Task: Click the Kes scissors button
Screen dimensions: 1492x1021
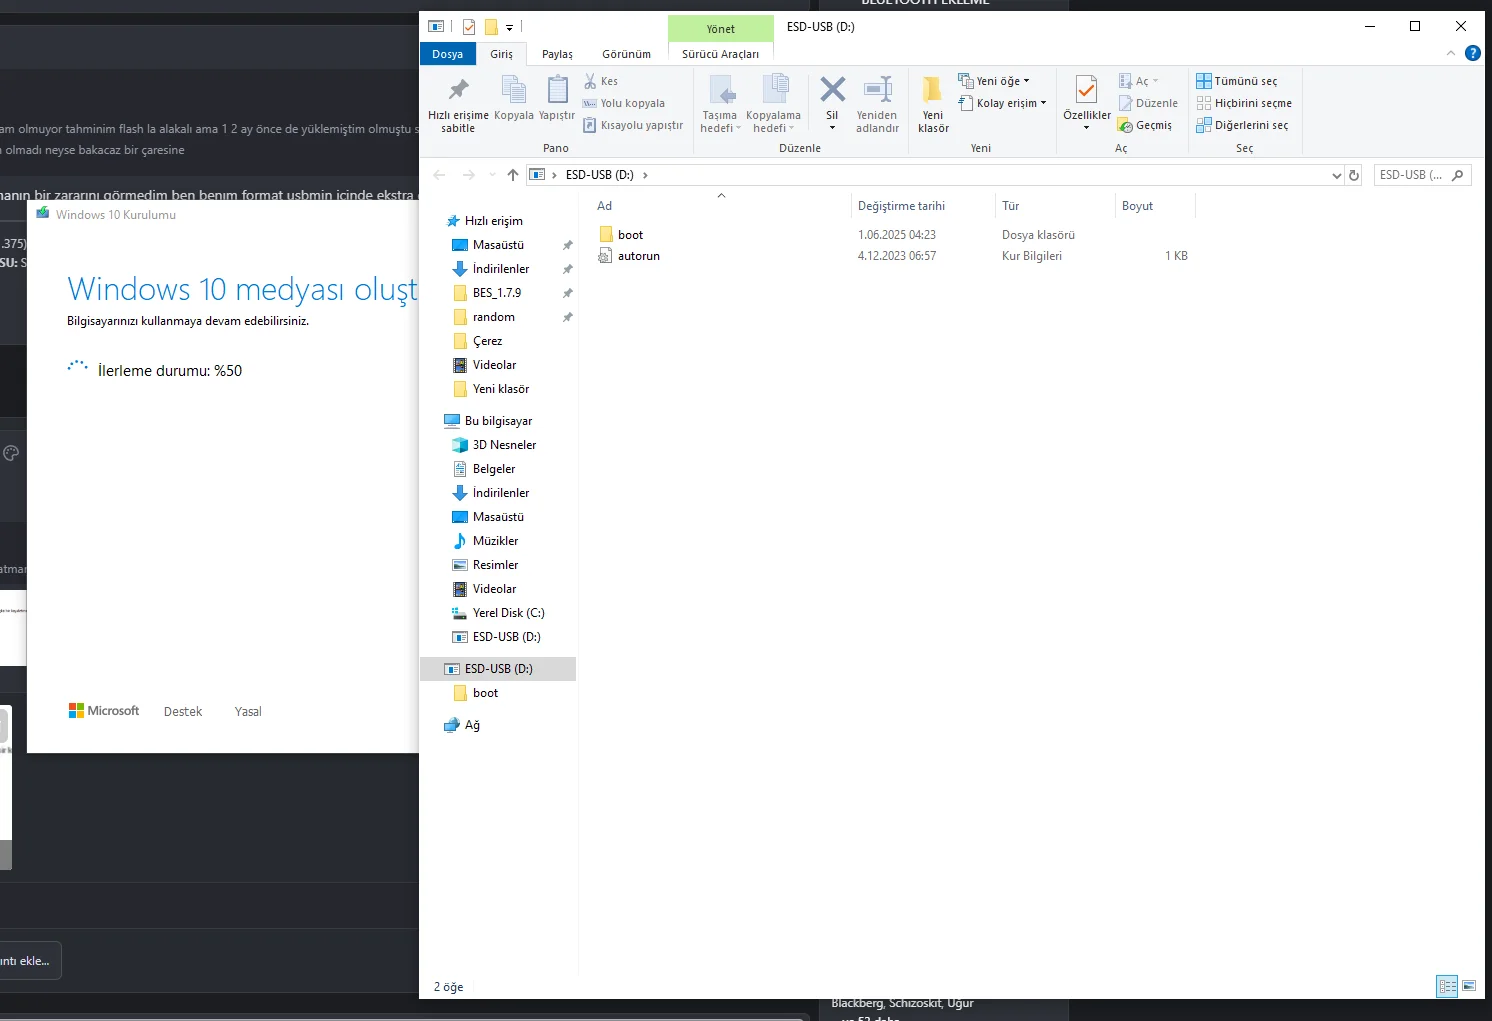Action: pyautogui.click(x=601, y=81)
